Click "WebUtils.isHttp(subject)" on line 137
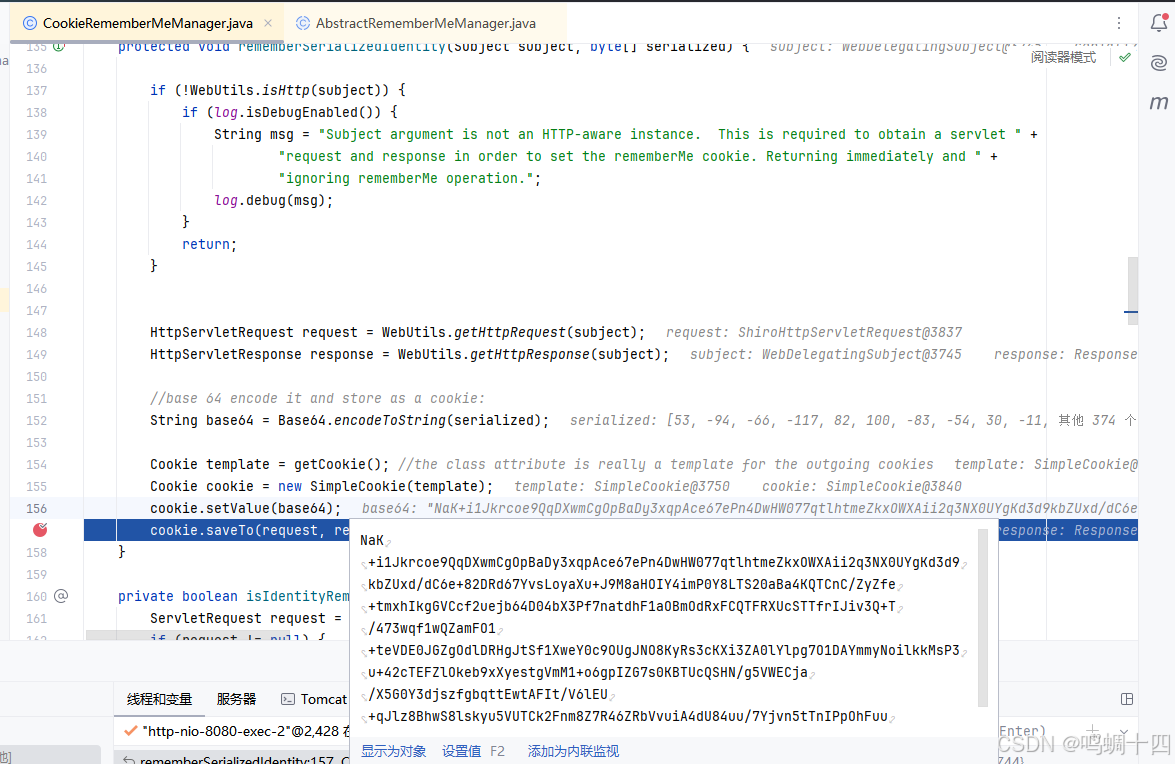The width and height of the screenshot is (1175, 764). (x=285, y=91)
